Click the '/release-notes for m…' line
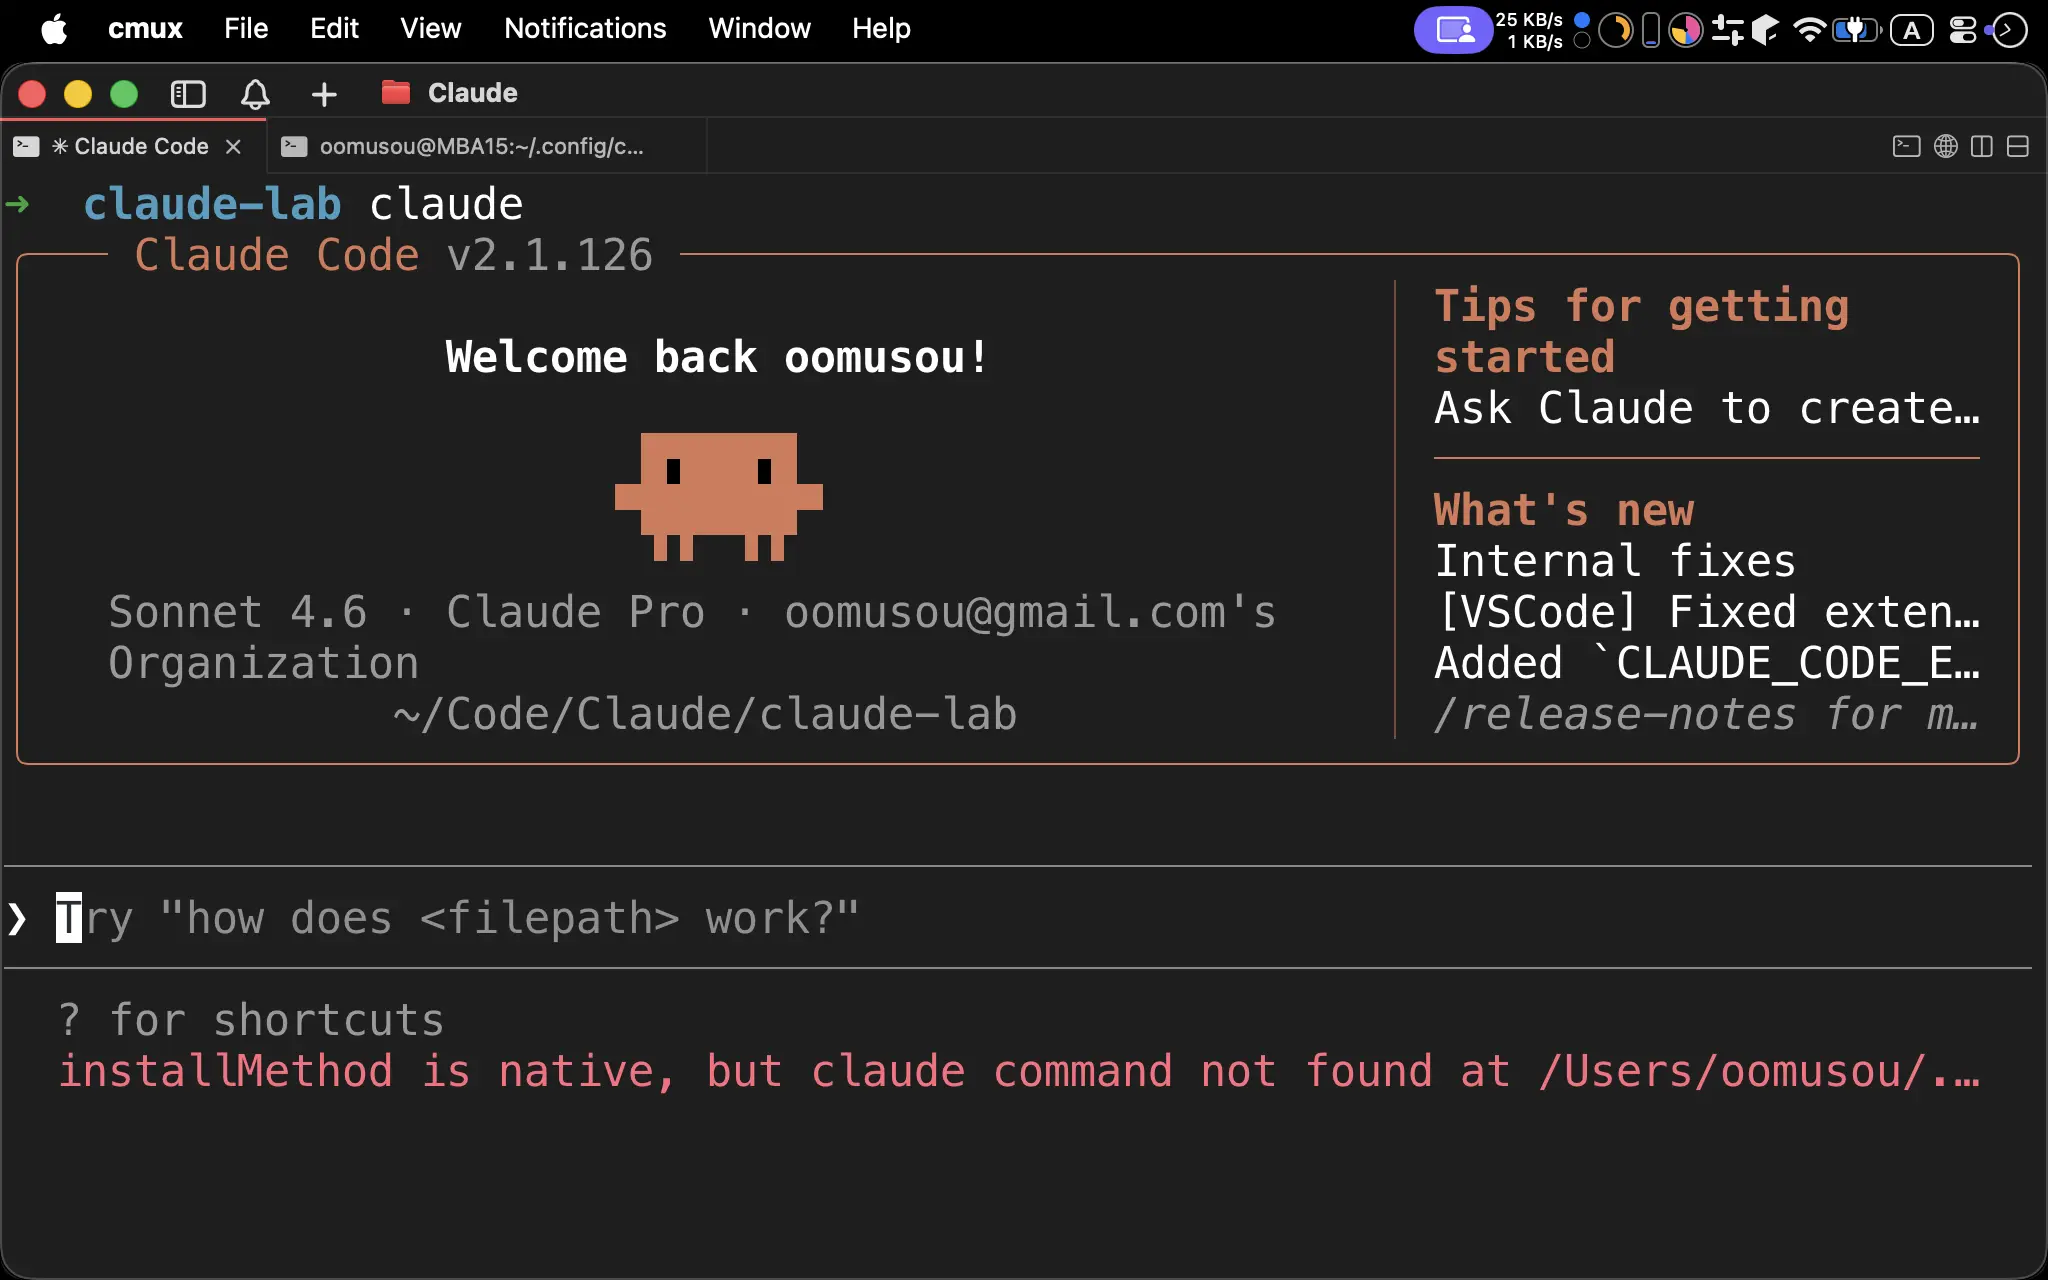Screen dimensions: 2048x1280 pyautogui.click(x=1707, y=714)
